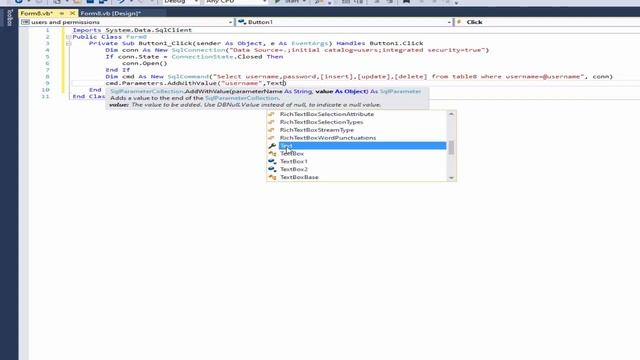Click the cmd.Parameters.AddWithValue code line
This screenshot has height=360, width=640.
pyautogui.click(x=196, y=83)
